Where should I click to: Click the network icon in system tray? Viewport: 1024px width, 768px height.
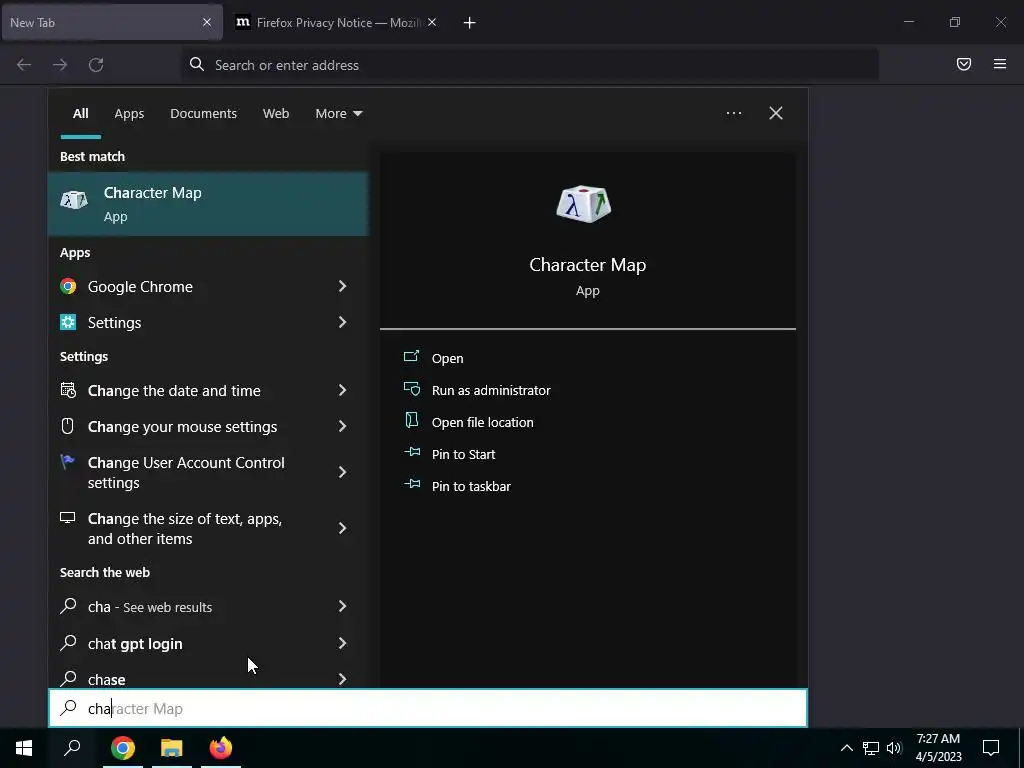tap(871, 748)
